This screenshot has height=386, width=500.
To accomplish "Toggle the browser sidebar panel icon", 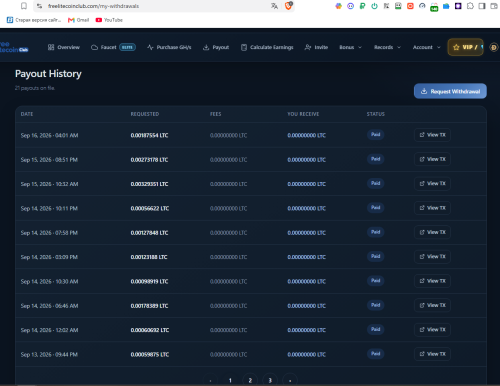I will (482, 6).
